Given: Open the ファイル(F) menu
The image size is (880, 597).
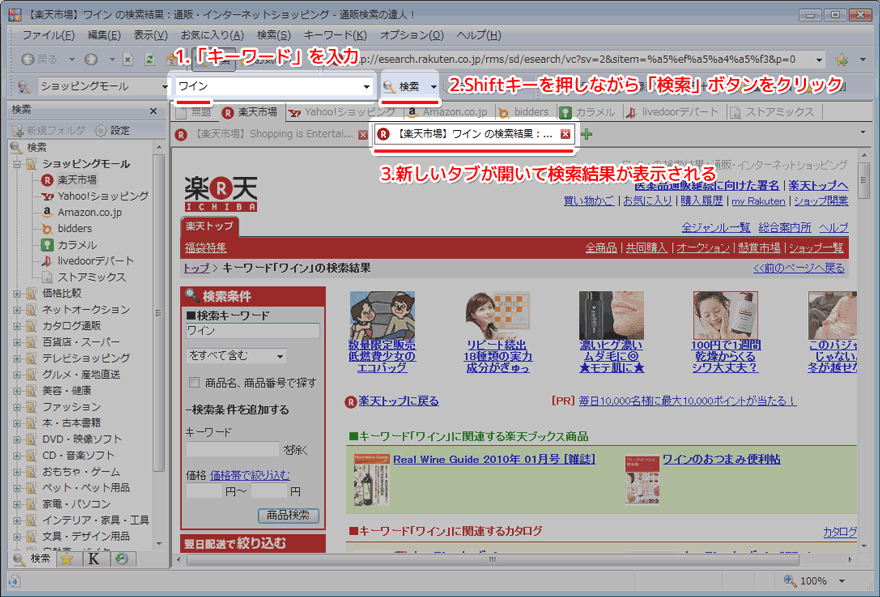Looking at the screenshot, I should pyautogui.click(x=48, y=35).
